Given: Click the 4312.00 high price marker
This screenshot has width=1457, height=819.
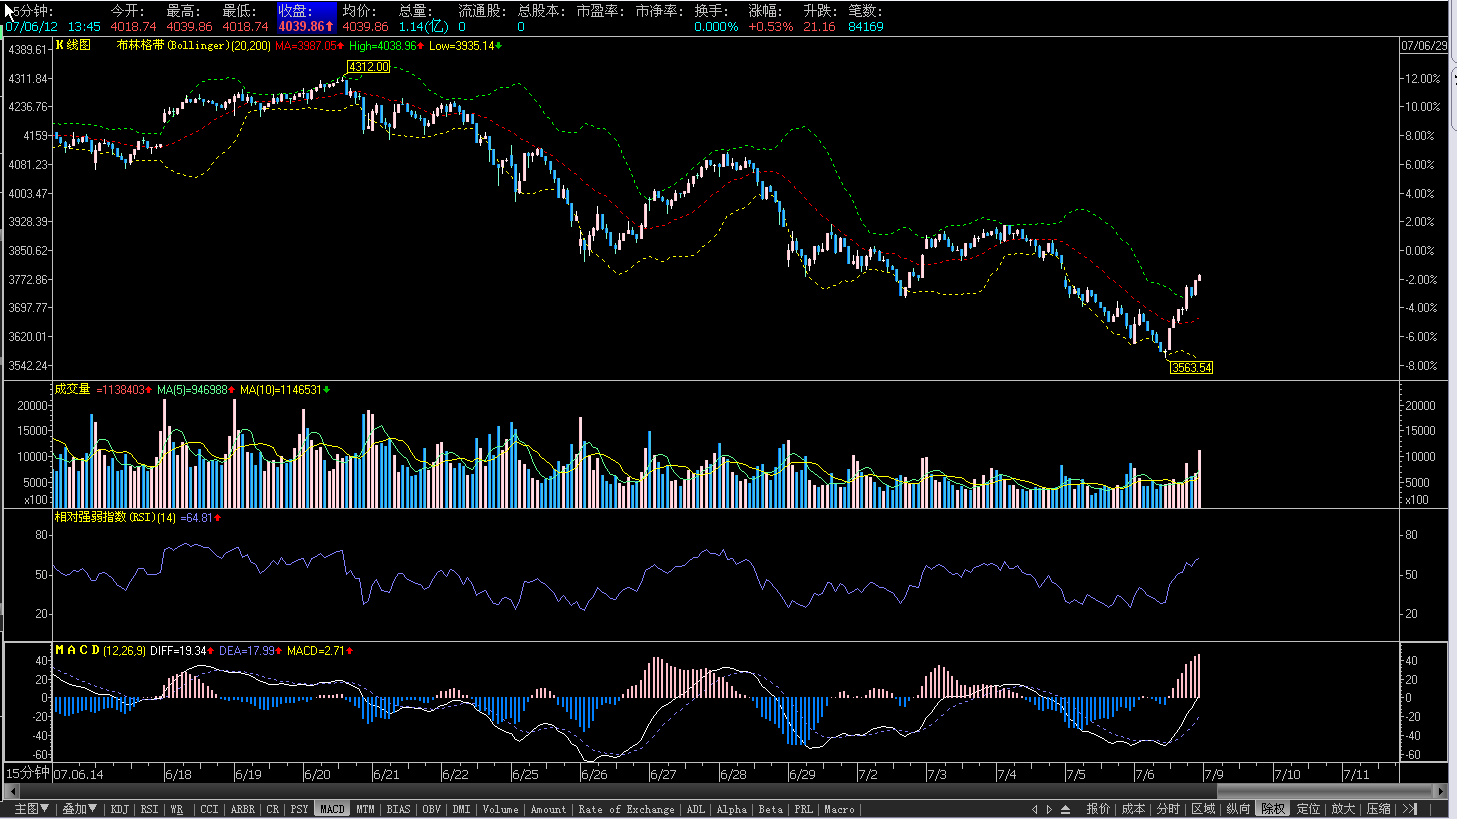Looking at the screenshot, I should (368, 67).
